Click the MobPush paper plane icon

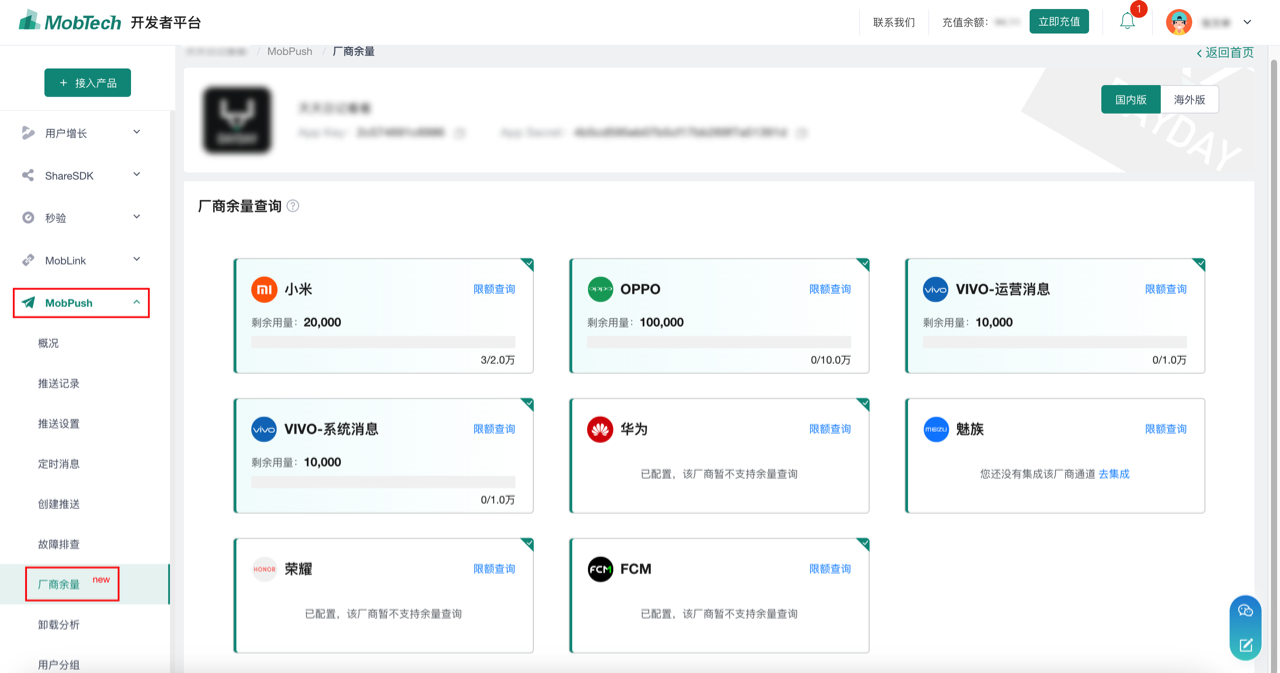tap(28, 302)
